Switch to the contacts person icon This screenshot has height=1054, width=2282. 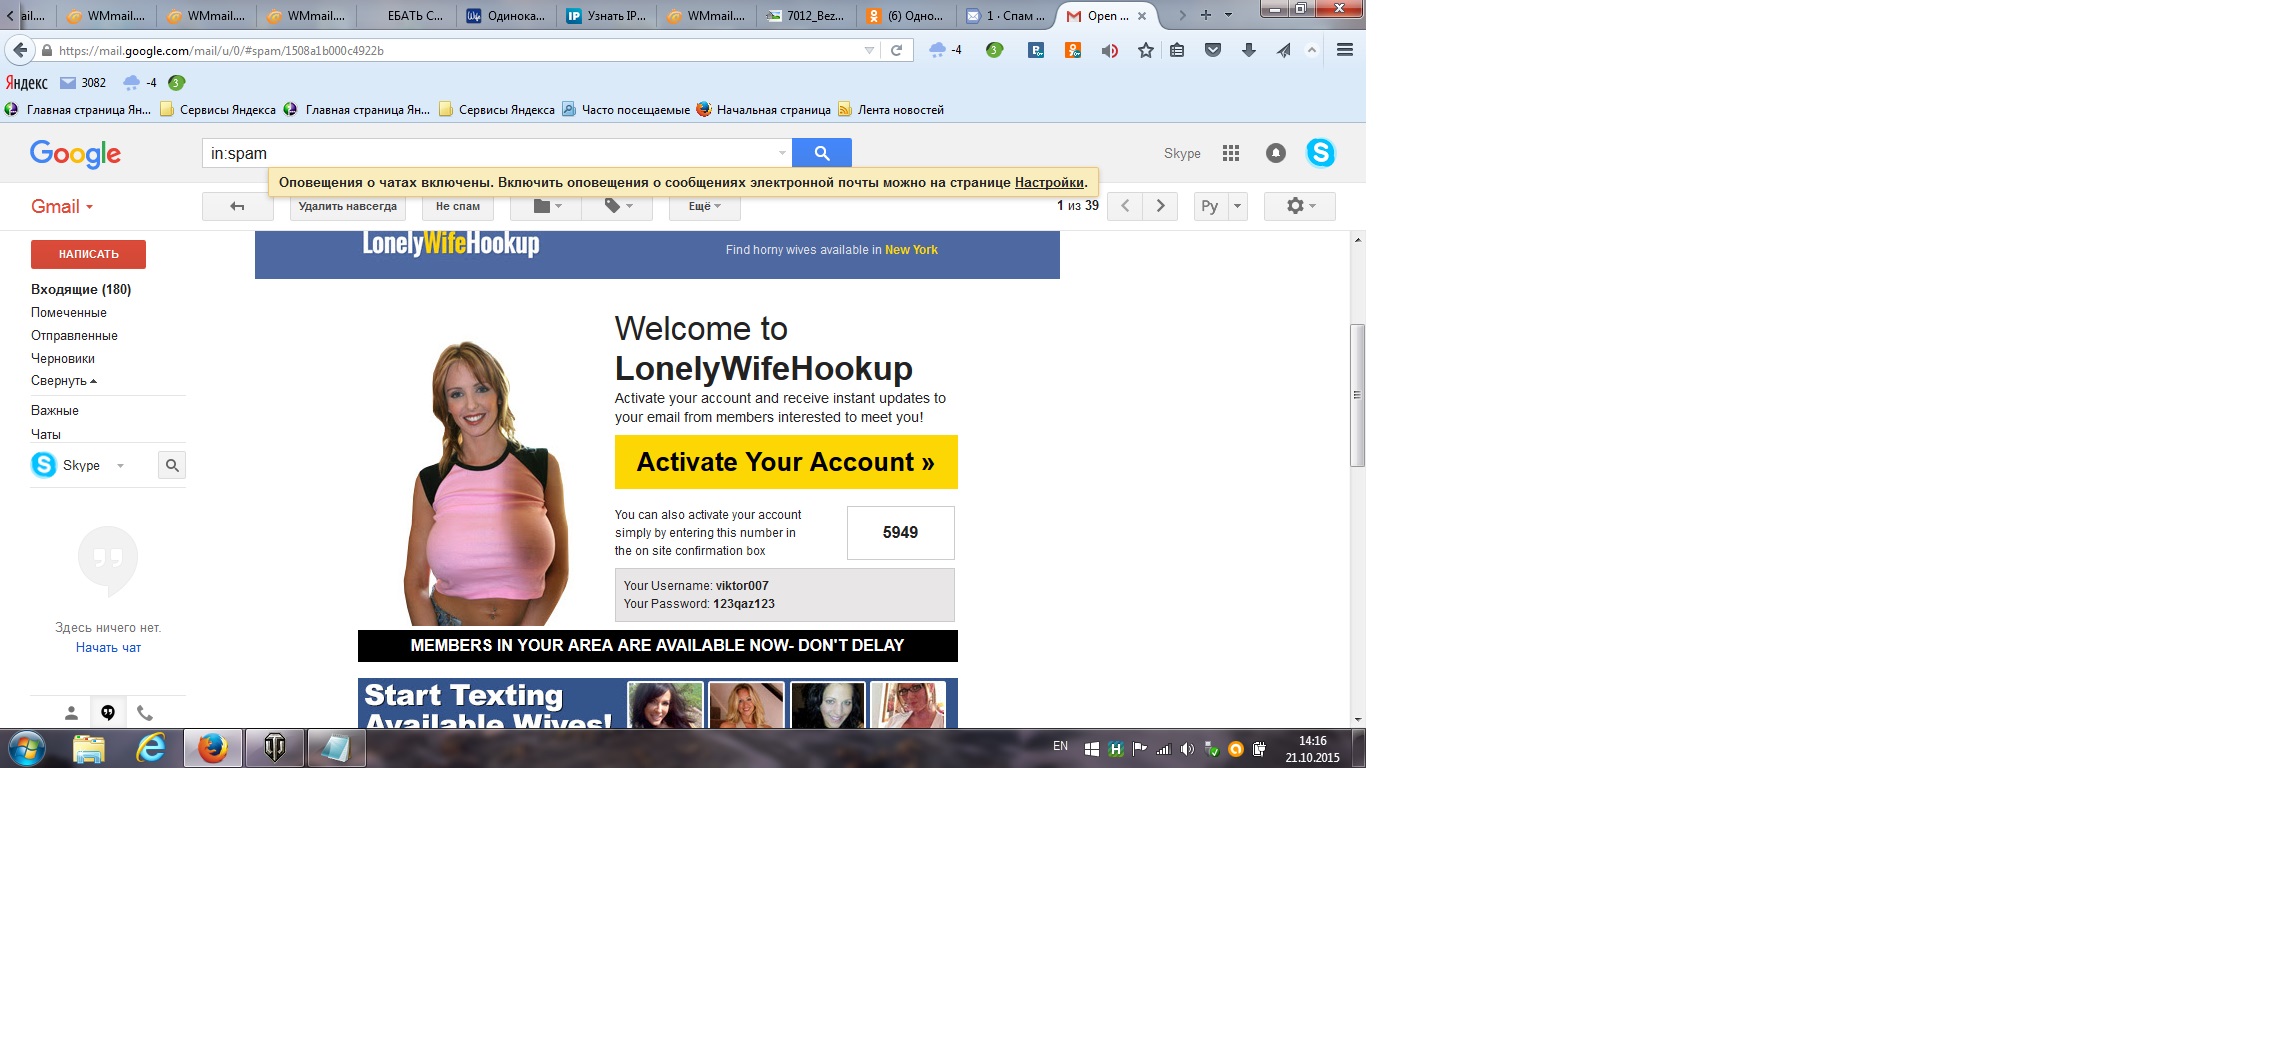(x=71, y=713)
